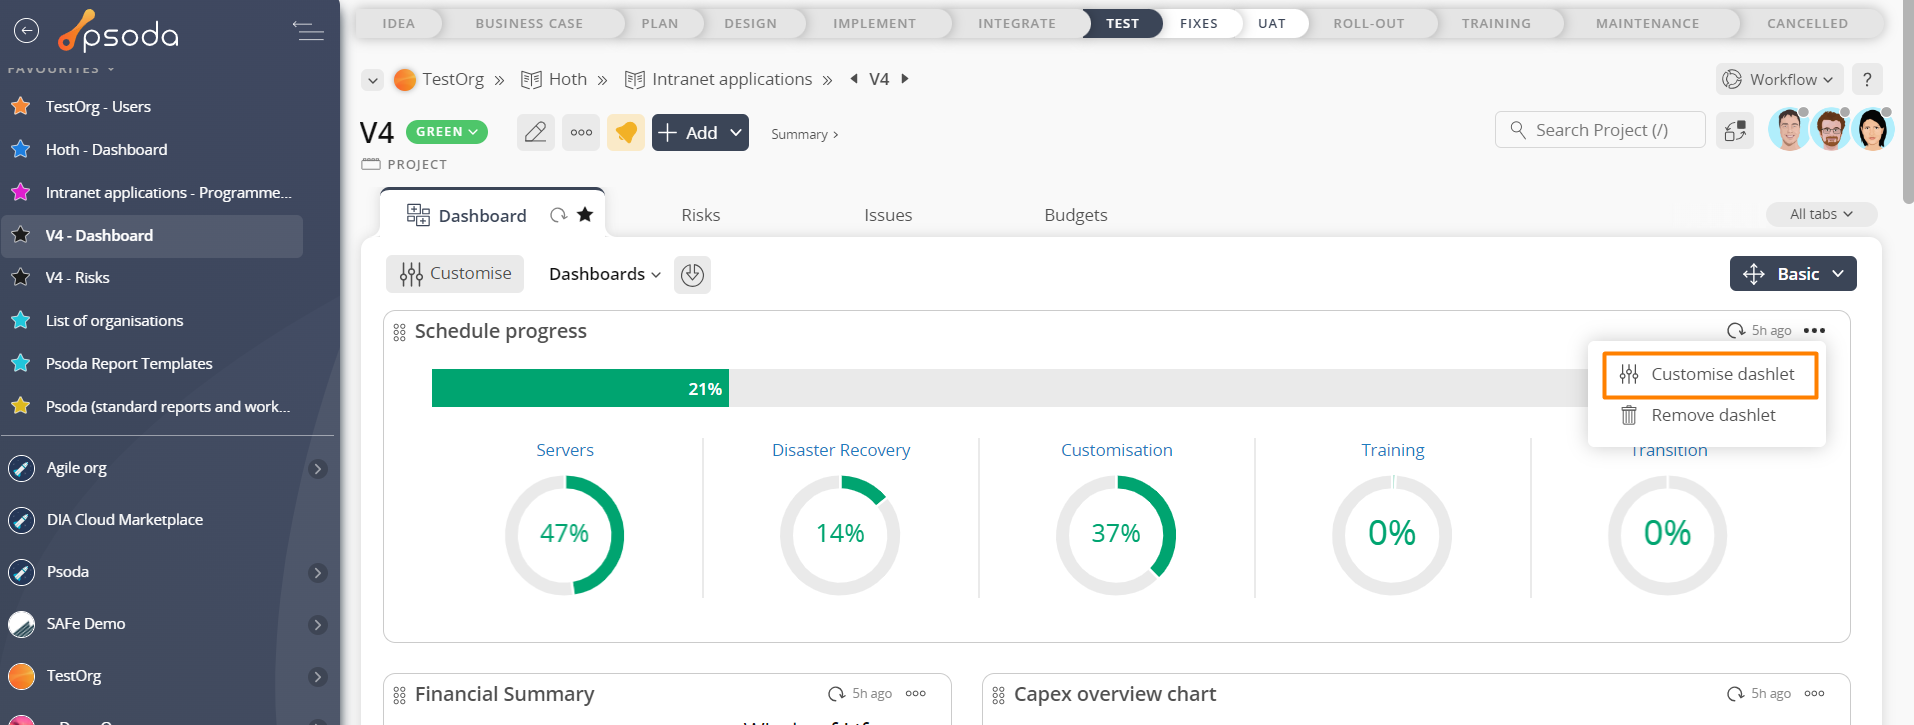The image size is (1914, 725).
Task: Open the Disaster Recovery progress link
Action: pyautogui.click(x=841, y=450)
